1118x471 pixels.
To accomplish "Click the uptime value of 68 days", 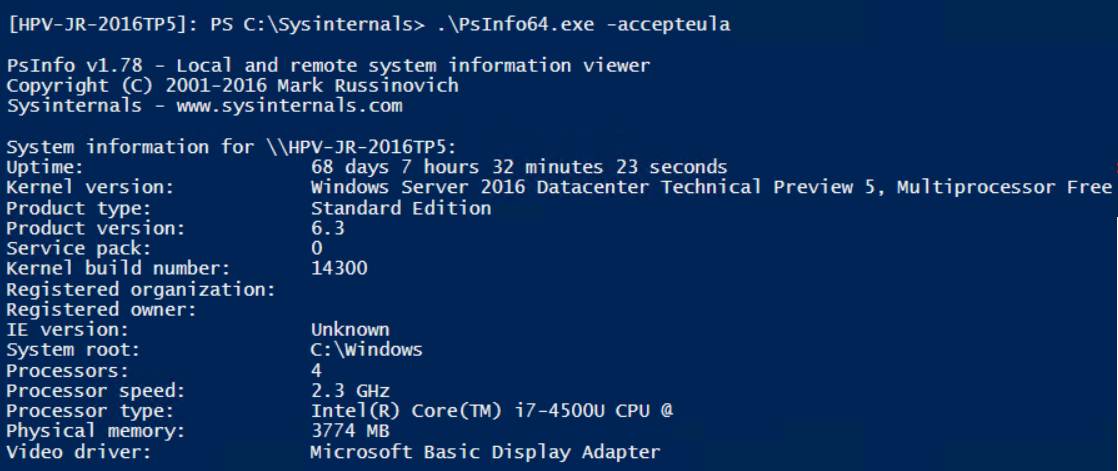I will point(519,167).
